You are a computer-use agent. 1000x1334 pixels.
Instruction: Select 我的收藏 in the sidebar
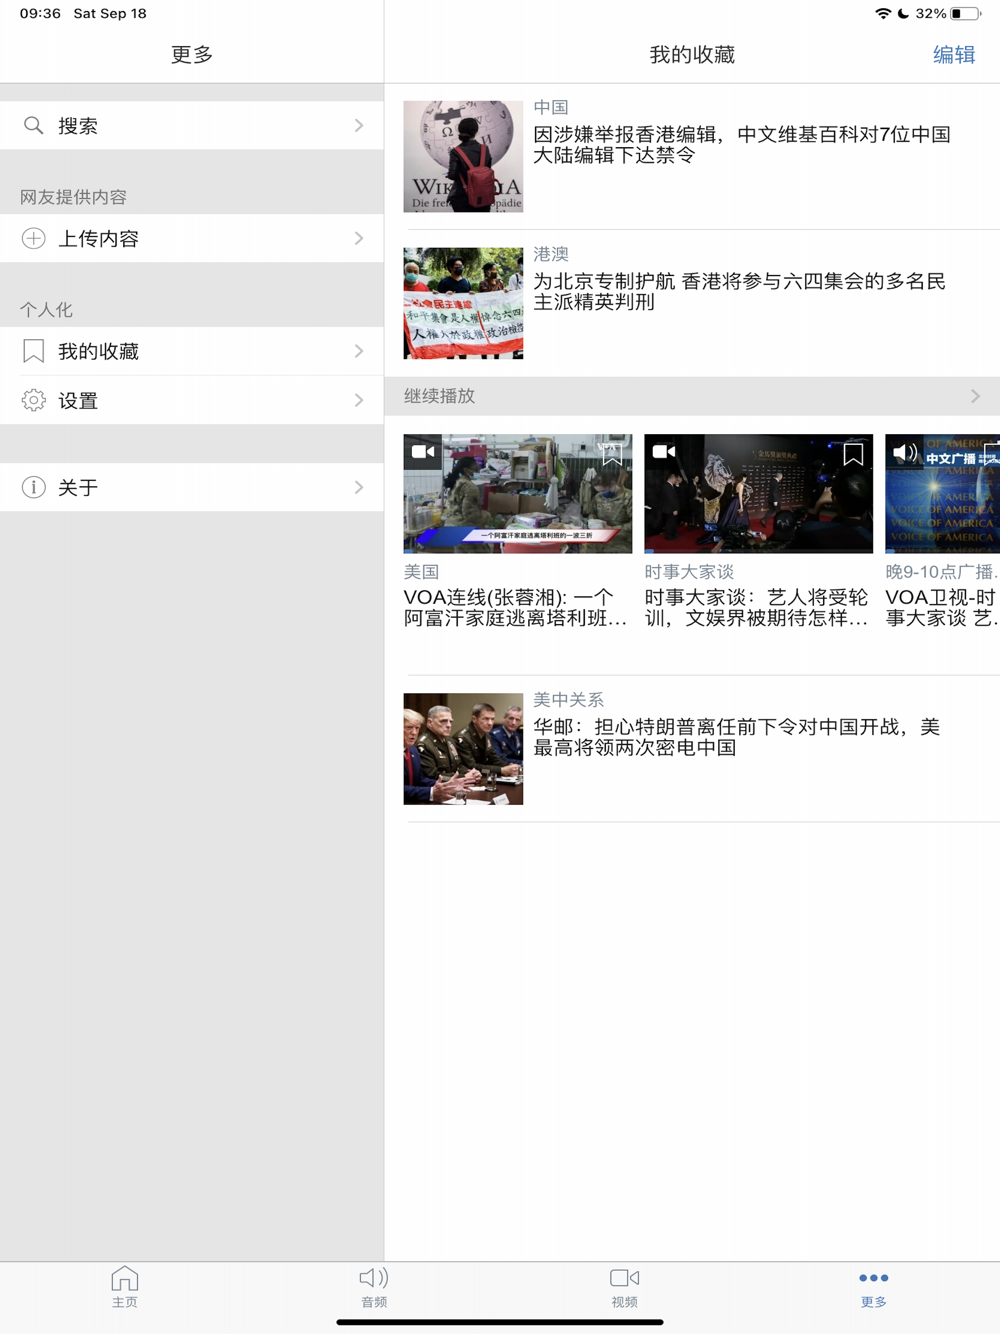click(x=192, y=351)
